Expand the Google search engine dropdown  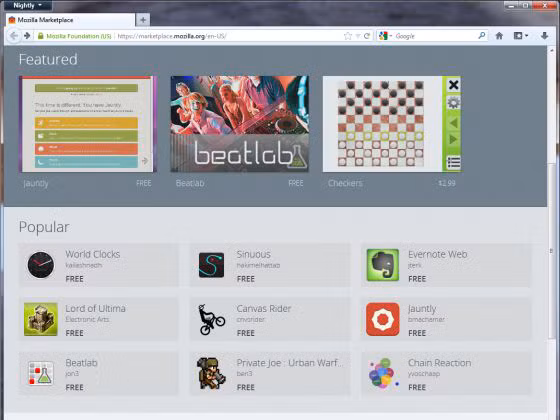tap(385, 36)
